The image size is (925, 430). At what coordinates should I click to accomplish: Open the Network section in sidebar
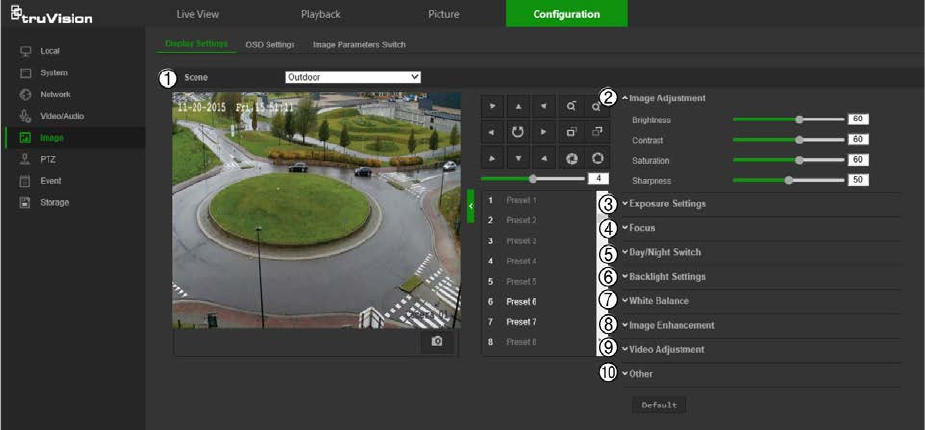(55, 94)
